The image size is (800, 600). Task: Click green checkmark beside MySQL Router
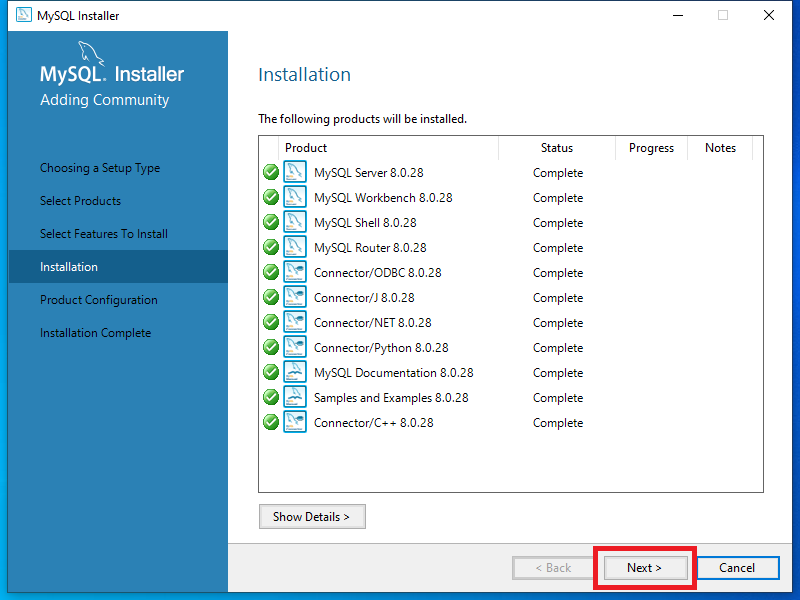[x=271, y=247]
